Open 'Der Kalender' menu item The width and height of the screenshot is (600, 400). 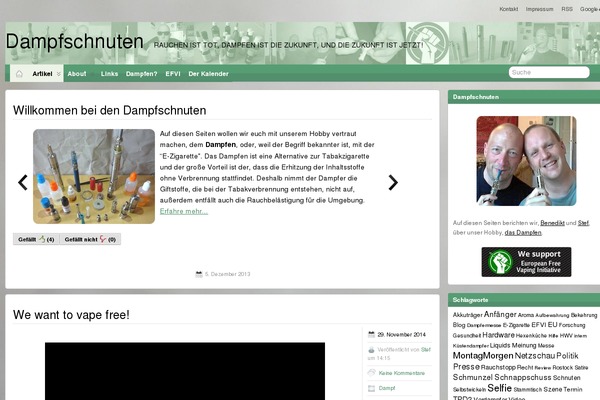208,74
